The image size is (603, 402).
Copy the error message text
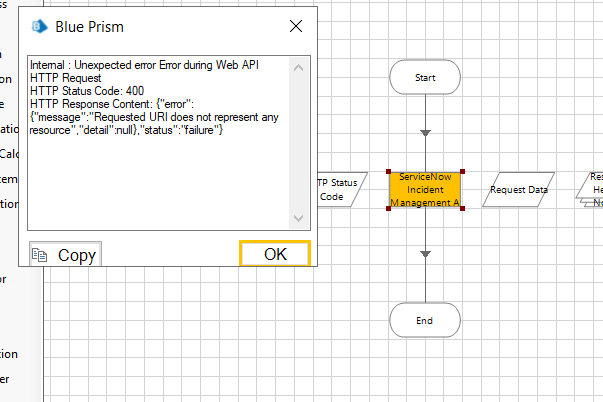pyautogui.click(x=65, y=254)
